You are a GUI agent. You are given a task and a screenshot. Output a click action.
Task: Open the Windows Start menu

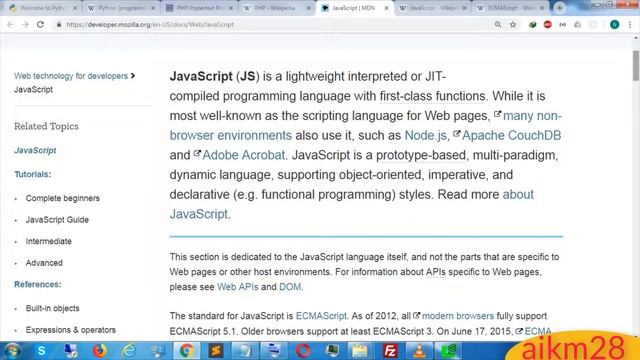tap(11, 351)
